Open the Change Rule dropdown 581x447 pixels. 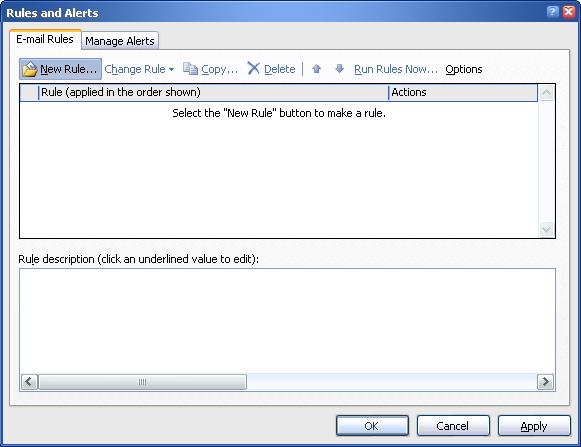(139, 69)
